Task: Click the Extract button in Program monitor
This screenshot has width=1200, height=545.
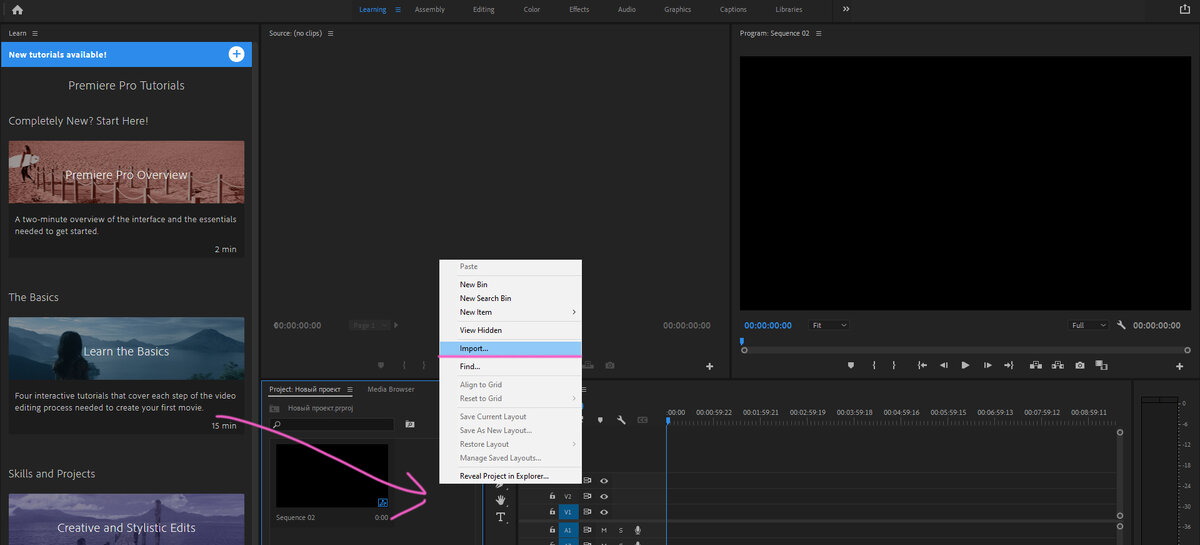Action: pos(1057,366)
